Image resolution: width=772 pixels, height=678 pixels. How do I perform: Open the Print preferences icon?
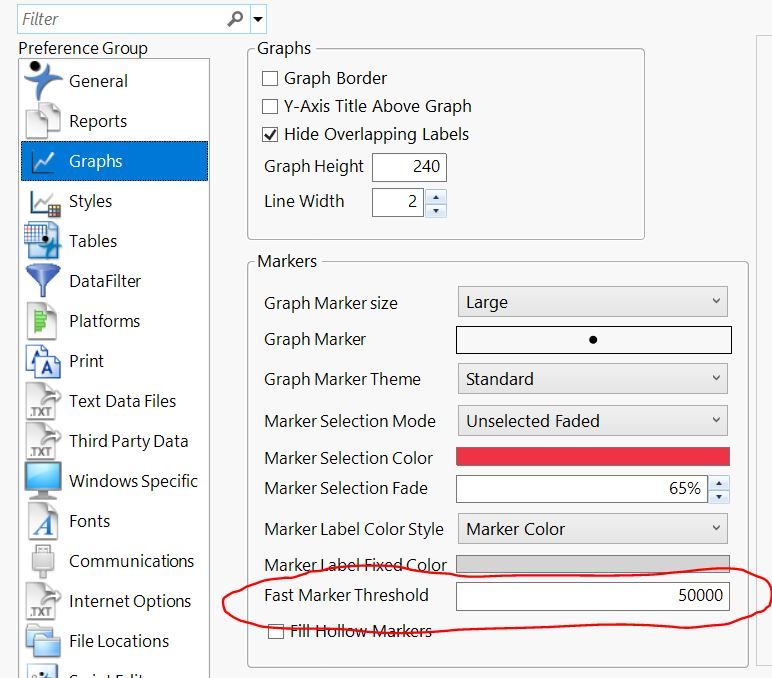[x=43, y=361]
